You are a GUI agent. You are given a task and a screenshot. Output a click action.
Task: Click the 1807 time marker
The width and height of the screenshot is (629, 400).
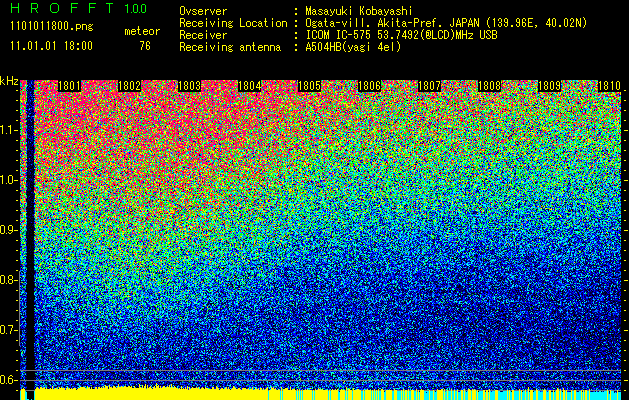point(429,86)
